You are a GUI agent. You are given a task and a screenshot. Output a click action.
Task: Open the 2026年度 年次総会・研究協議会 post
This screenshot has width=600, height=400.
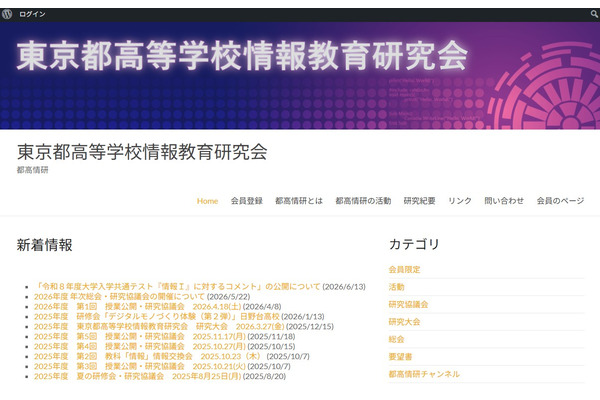pos(119,297)
